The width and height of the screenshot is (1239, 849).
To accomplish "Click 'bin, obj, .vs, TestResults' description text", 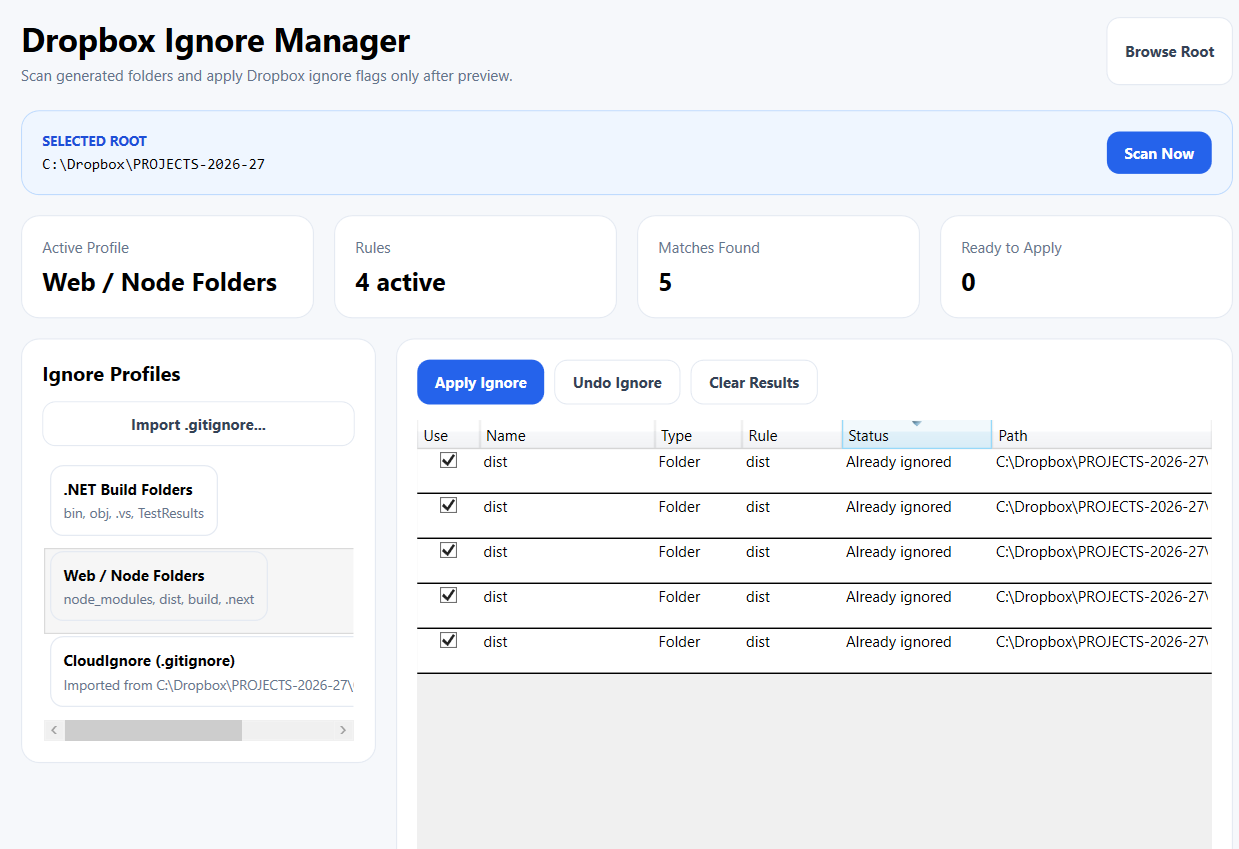I will 133,513.
